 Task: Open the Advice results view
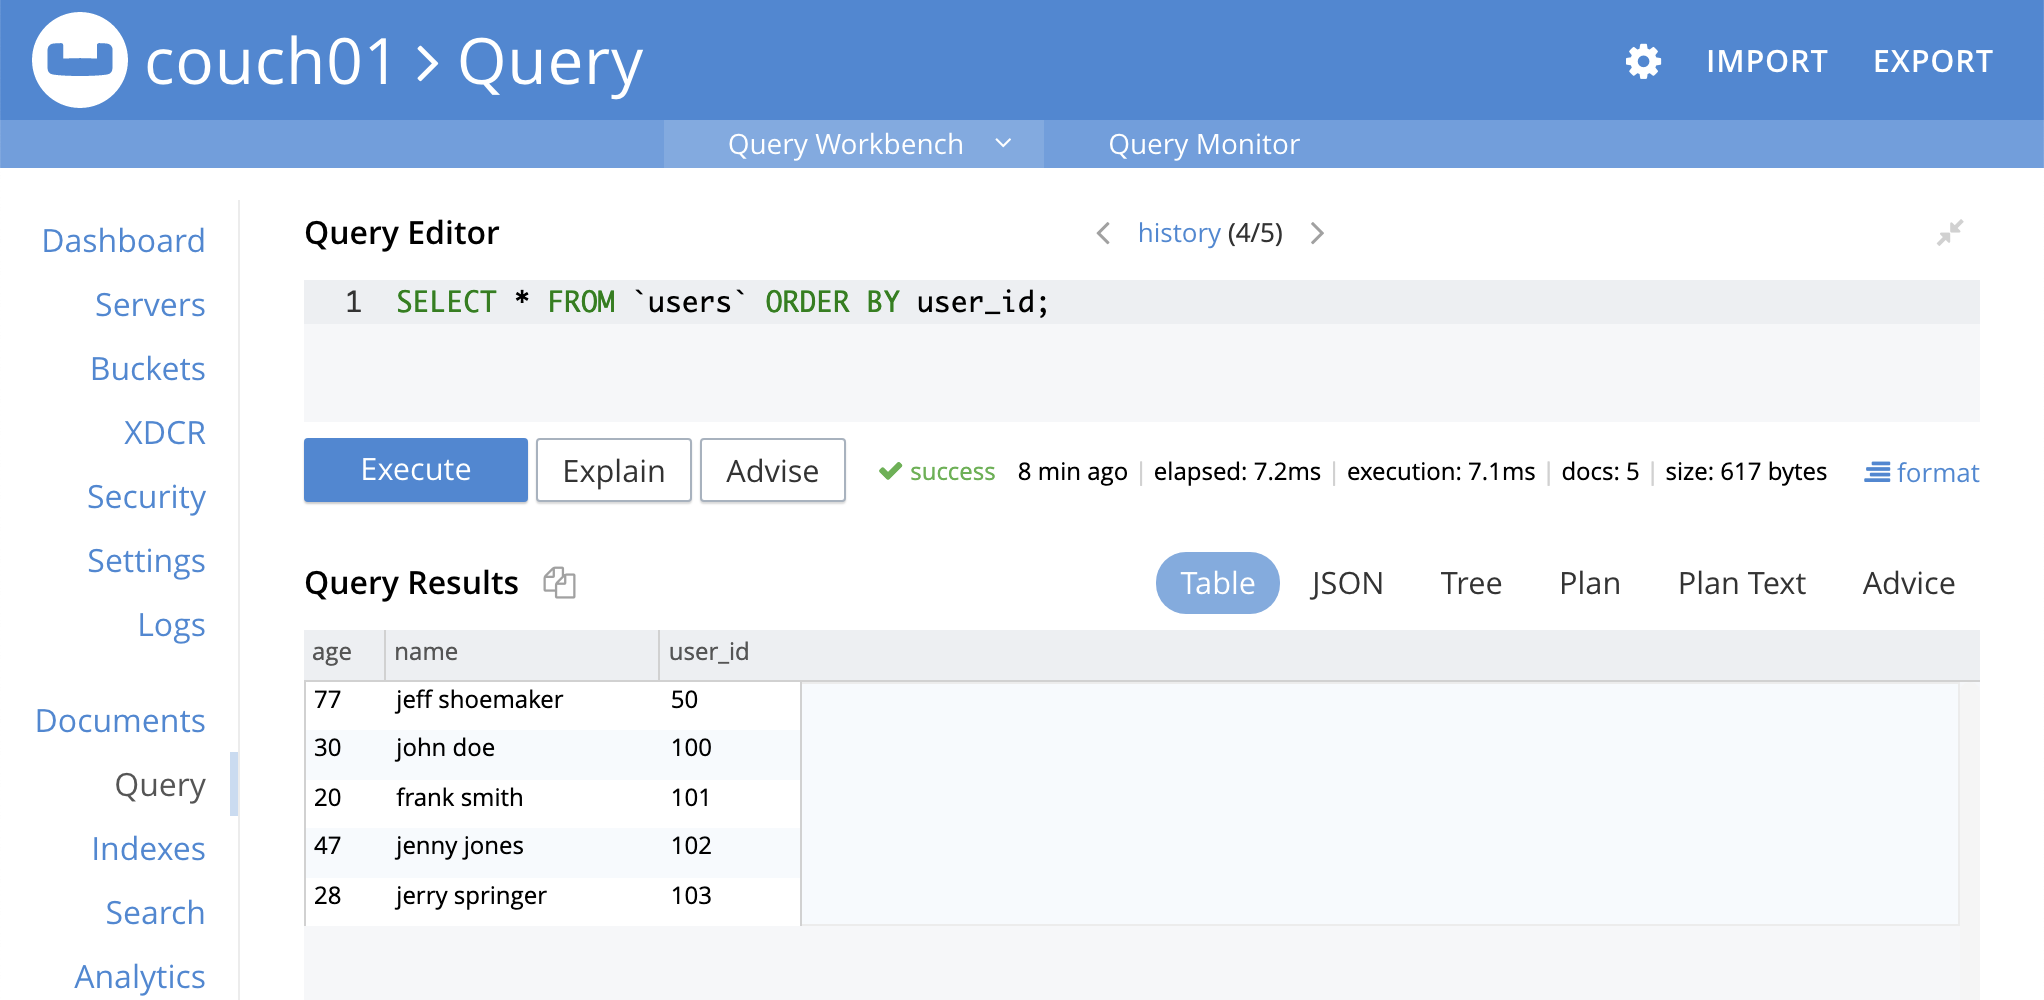[1908, 583]
